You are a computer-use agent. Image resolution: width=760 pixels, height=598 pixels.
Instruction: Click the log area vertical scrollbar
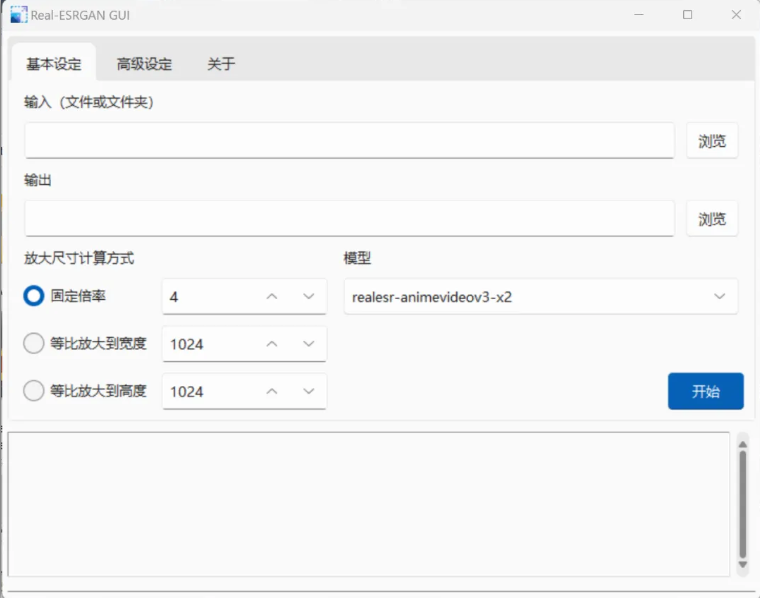tap(742, 503)
